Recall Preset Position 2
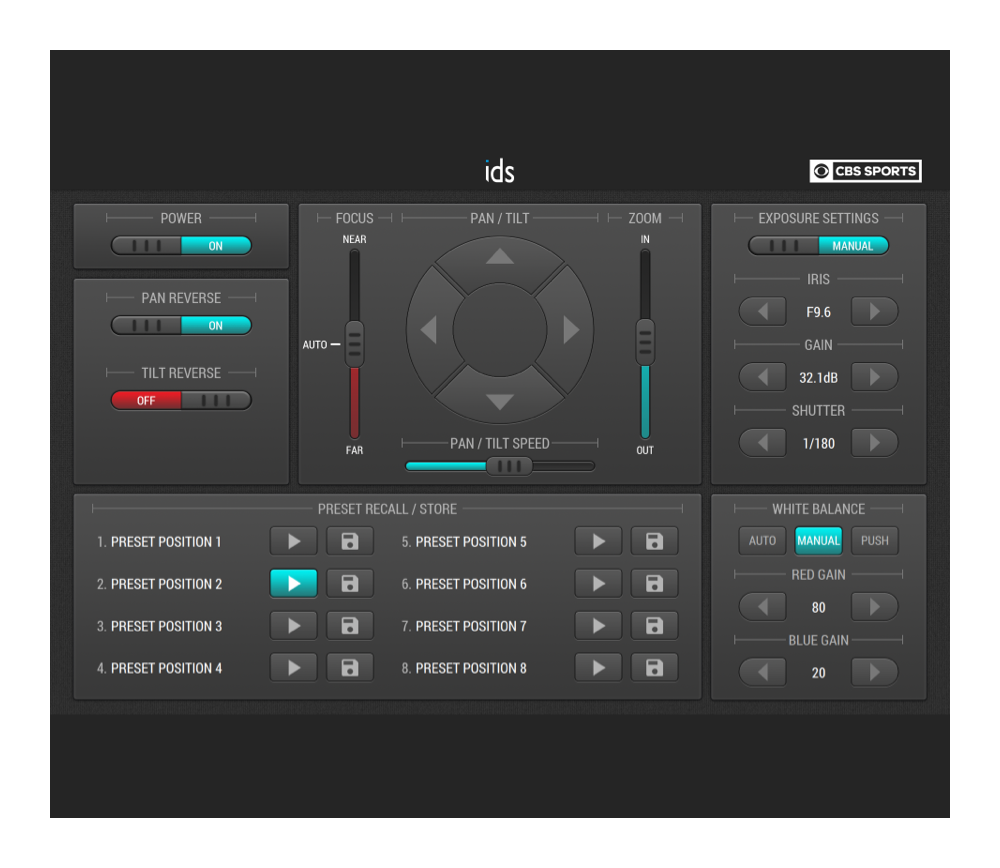1000x868 pixels. click(293, 583)
